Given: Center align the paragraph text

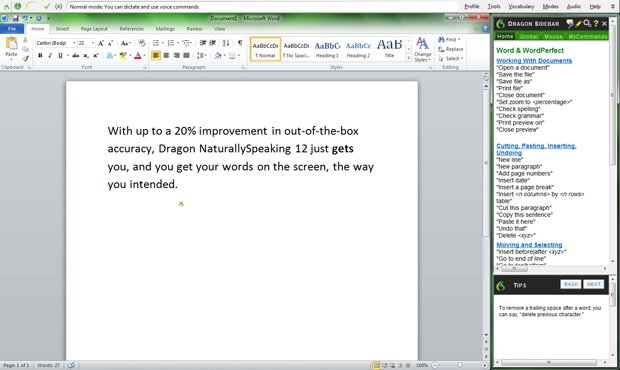Looking at the screenshot, I should [166, 56].
